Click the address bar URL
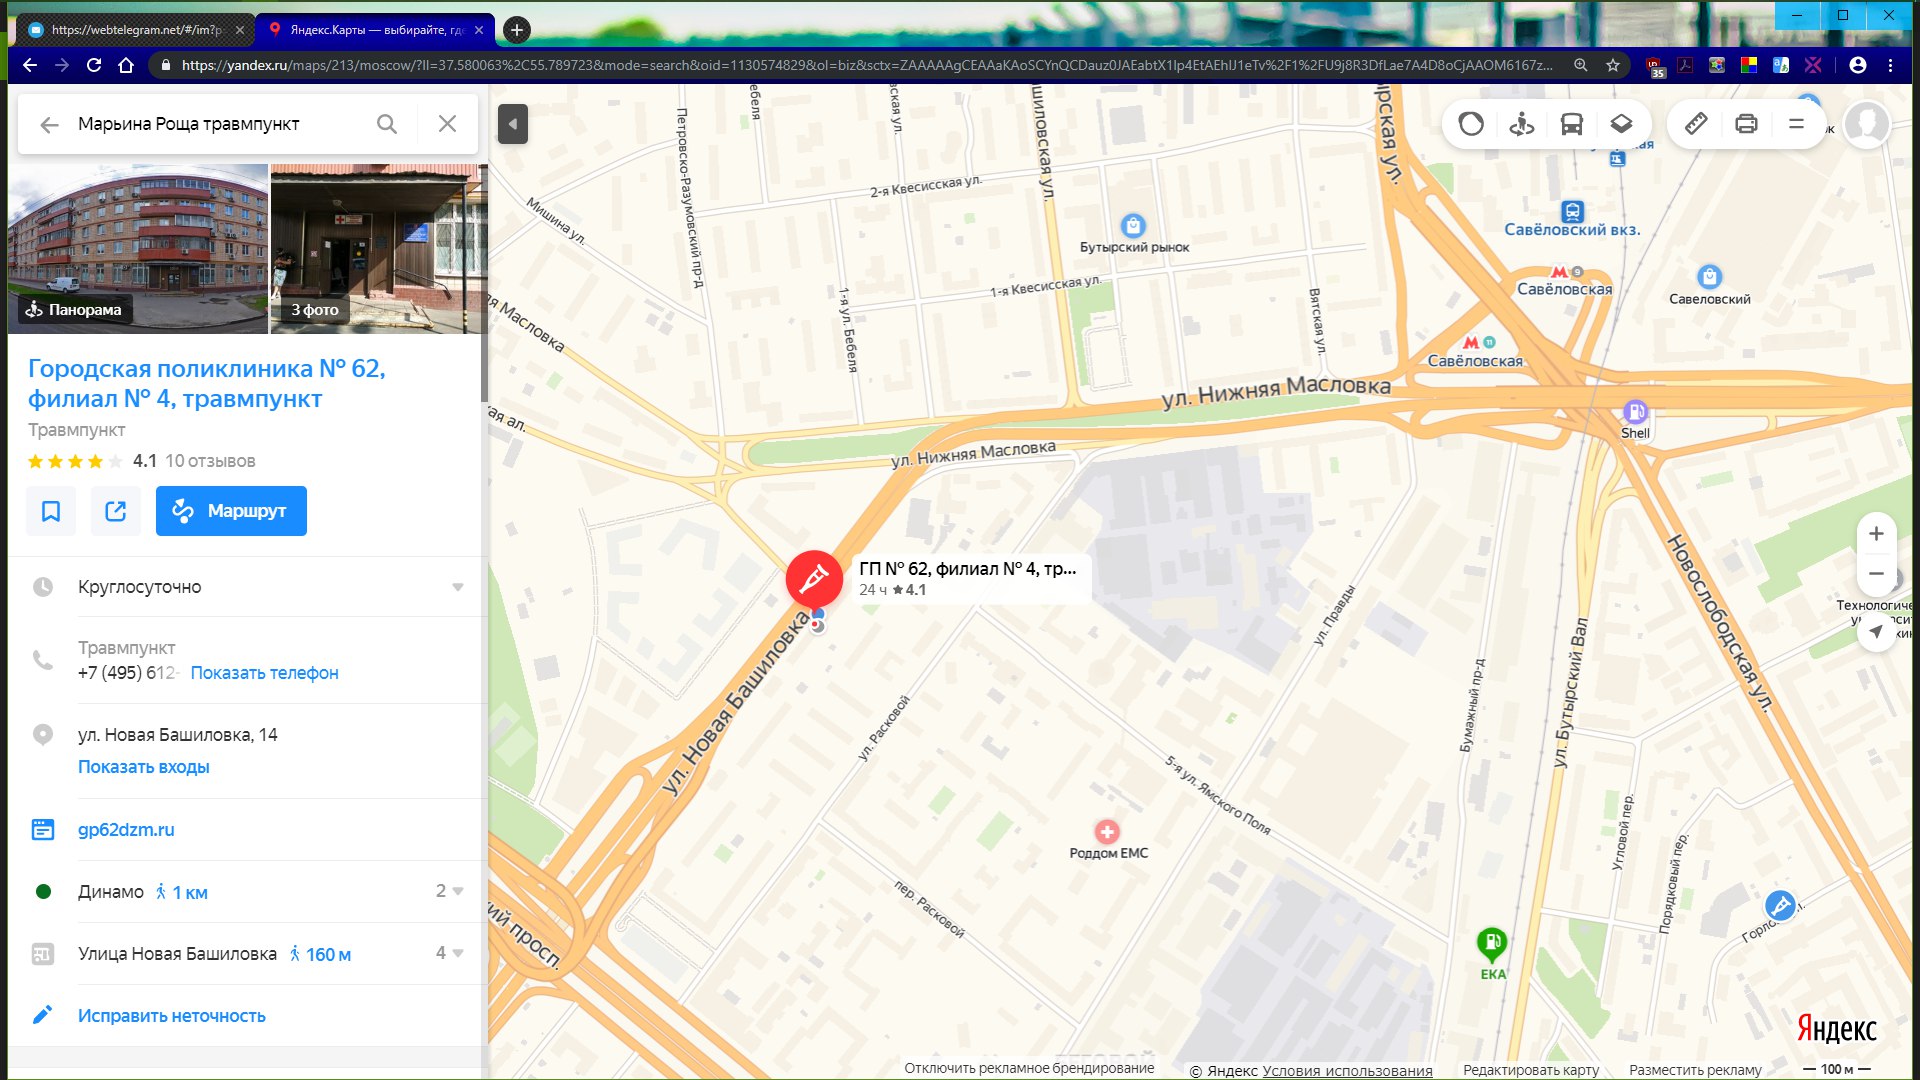 [x=866, y=65]
